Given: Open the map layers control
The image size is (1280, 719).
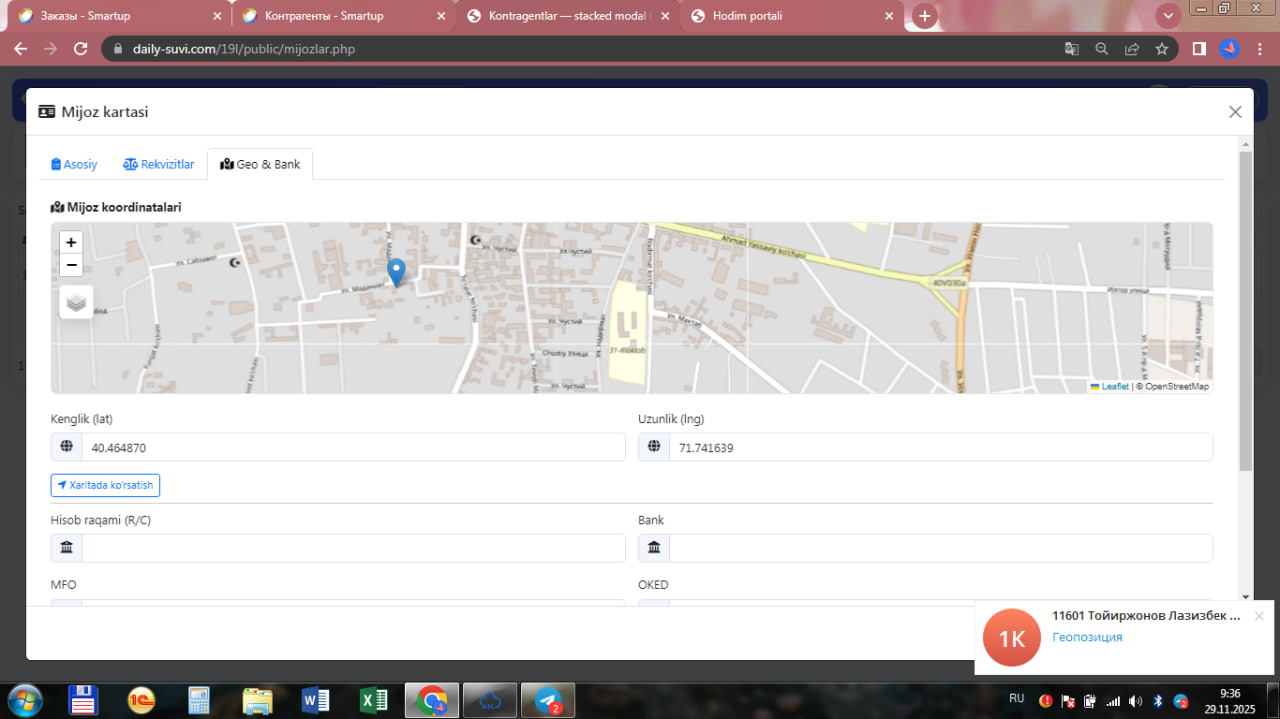Looking at the screenshot, I should pyautogui.click(x=76, y=302).
